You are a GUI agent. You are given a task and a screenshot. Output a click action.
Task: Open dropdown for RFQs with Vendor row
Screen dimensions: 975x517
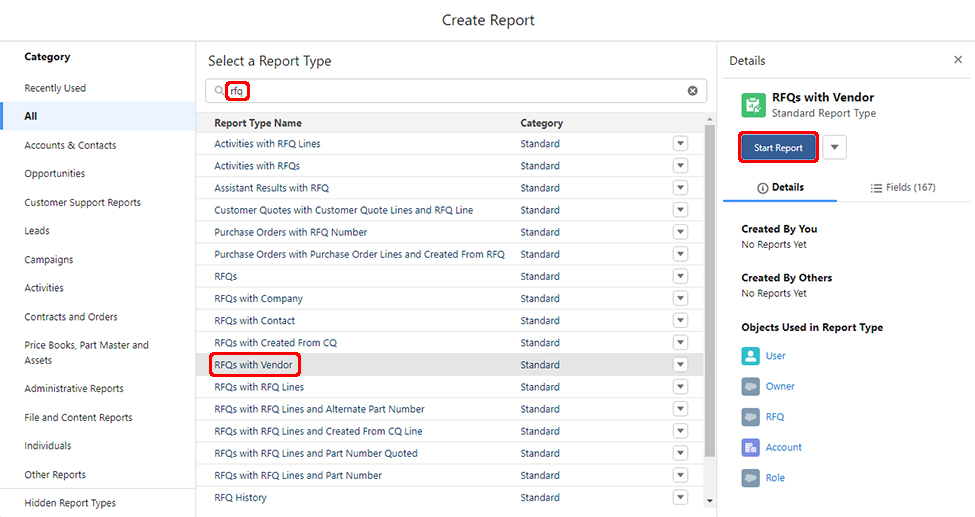click(x=680, y=365)
